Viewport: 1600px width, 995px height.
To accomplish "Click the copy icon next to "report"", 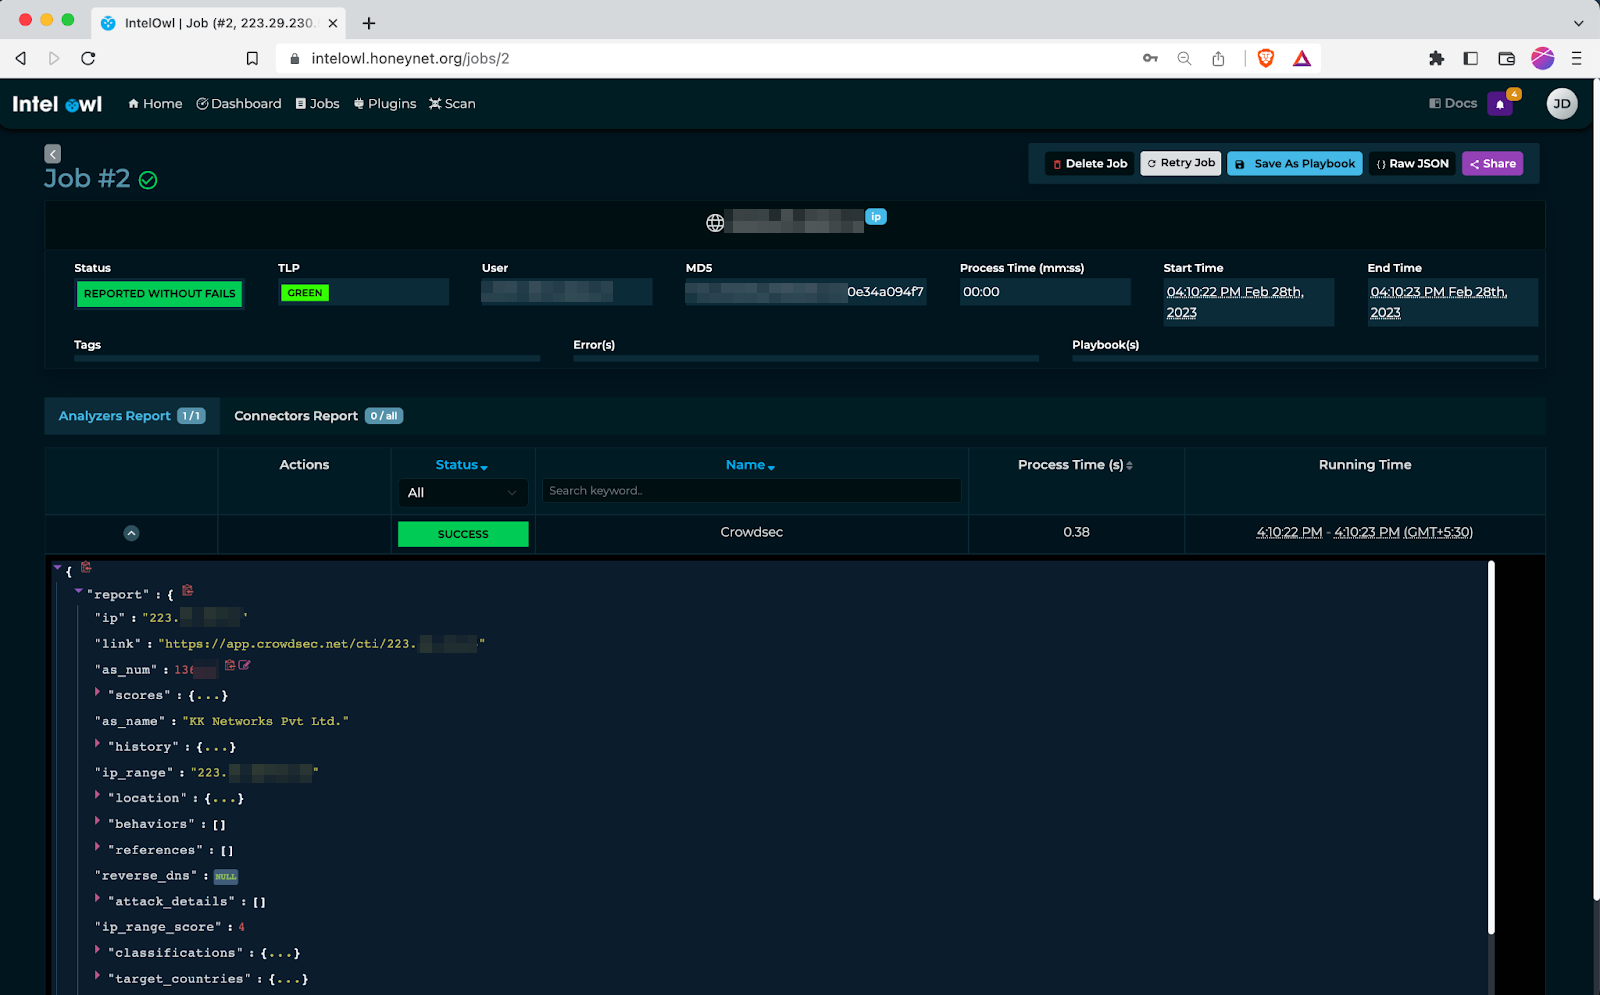I will (188, 591).
